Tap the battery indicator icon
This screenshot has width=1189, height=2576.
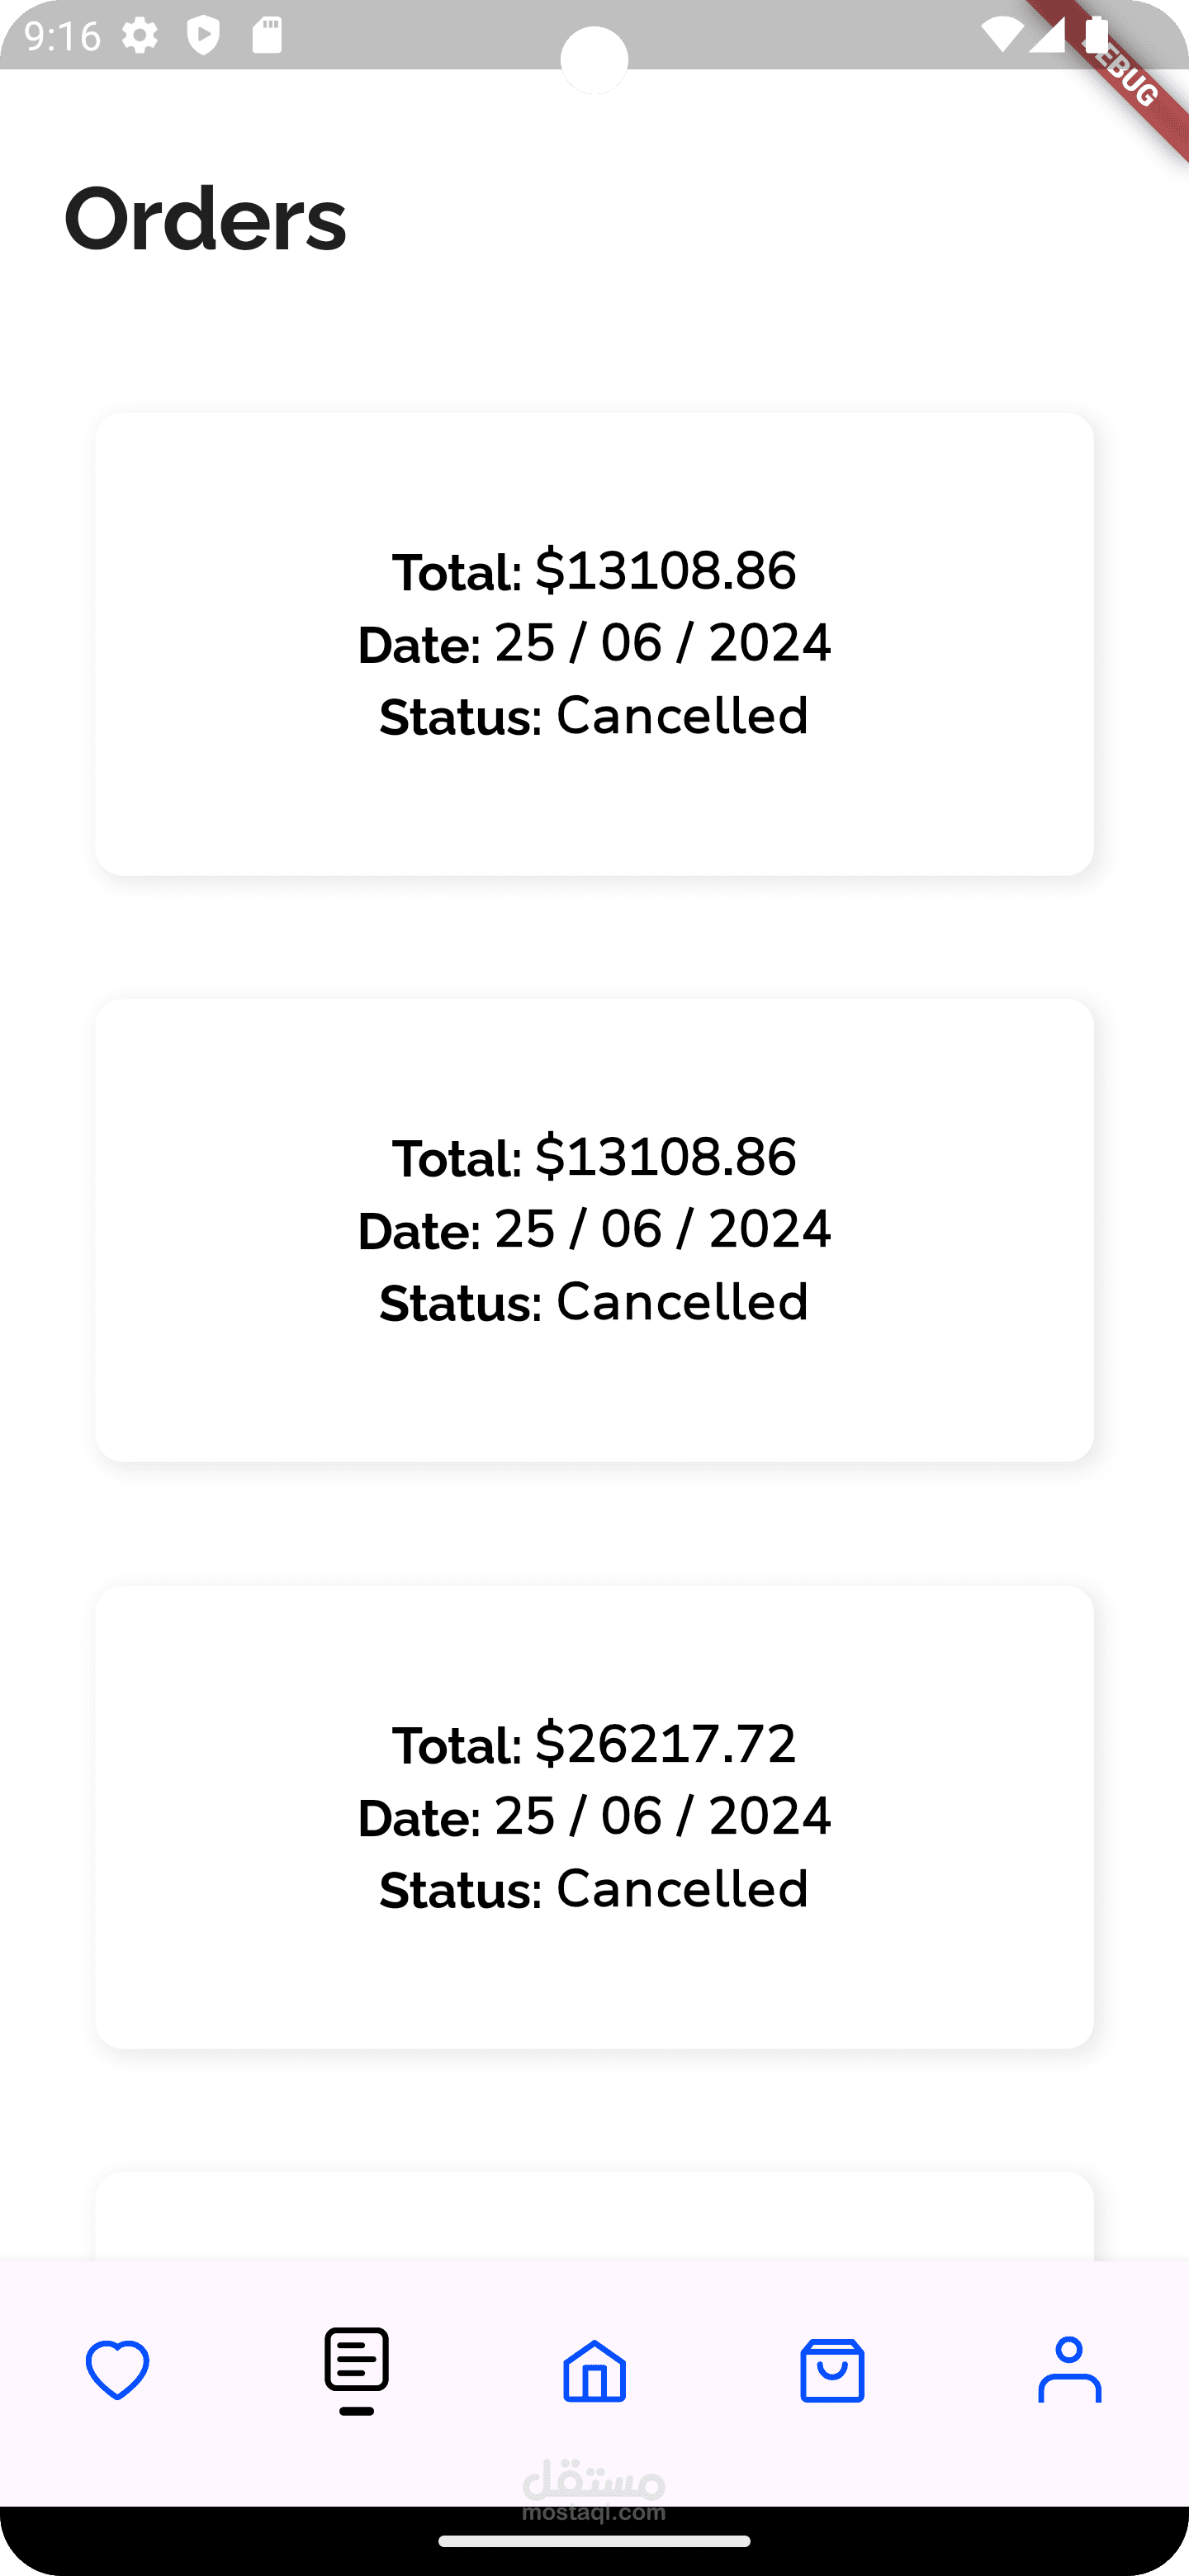tap(1096, 35)
